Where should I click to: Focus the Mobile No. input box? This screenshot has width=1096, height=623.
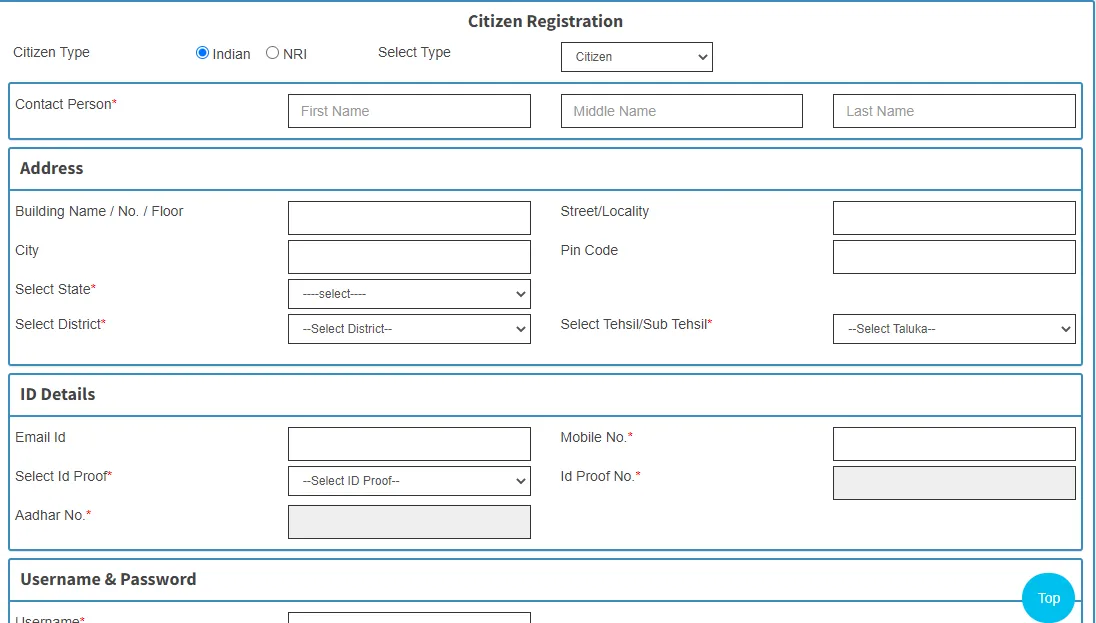coord(954,444)
